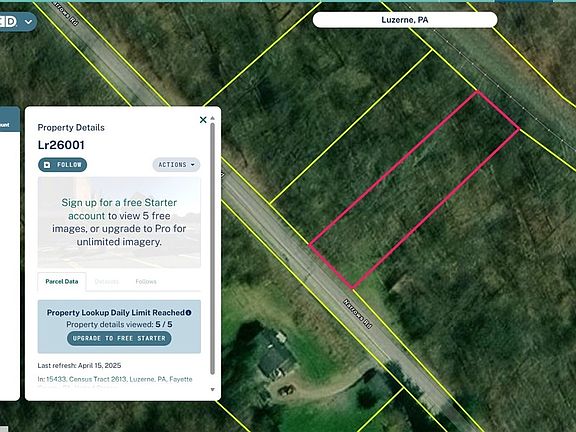
Task: Click the daily limit info icon
Action: click(x=188, y=313)
